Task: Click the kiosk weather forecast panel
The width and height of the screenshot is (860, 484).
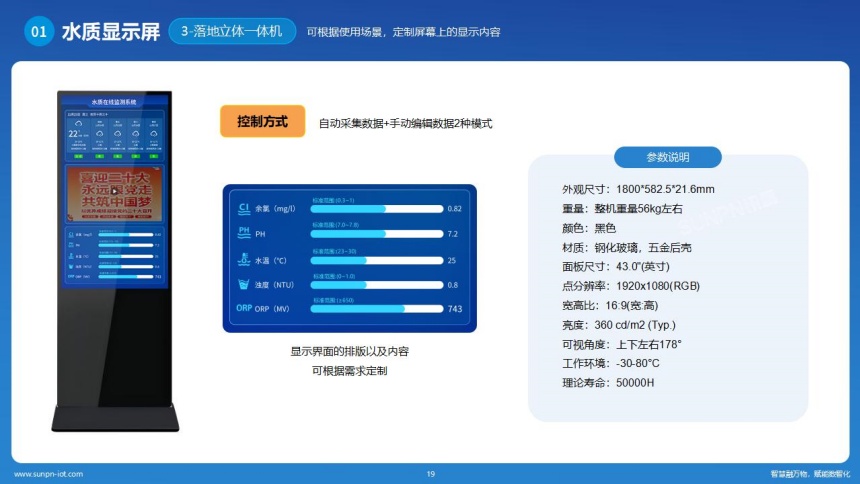Action: tap(115, 136)
